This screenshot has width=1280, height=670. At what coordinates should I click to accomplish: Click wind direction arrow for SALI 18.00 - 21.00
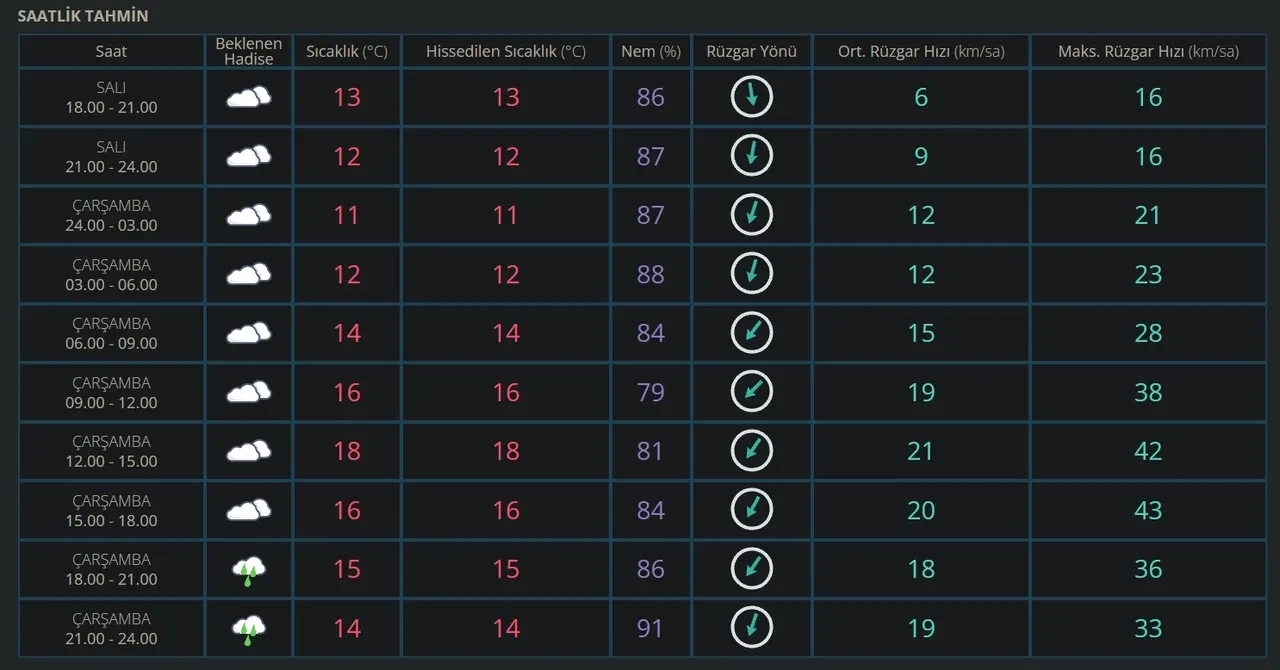click(x=751, y=97)
